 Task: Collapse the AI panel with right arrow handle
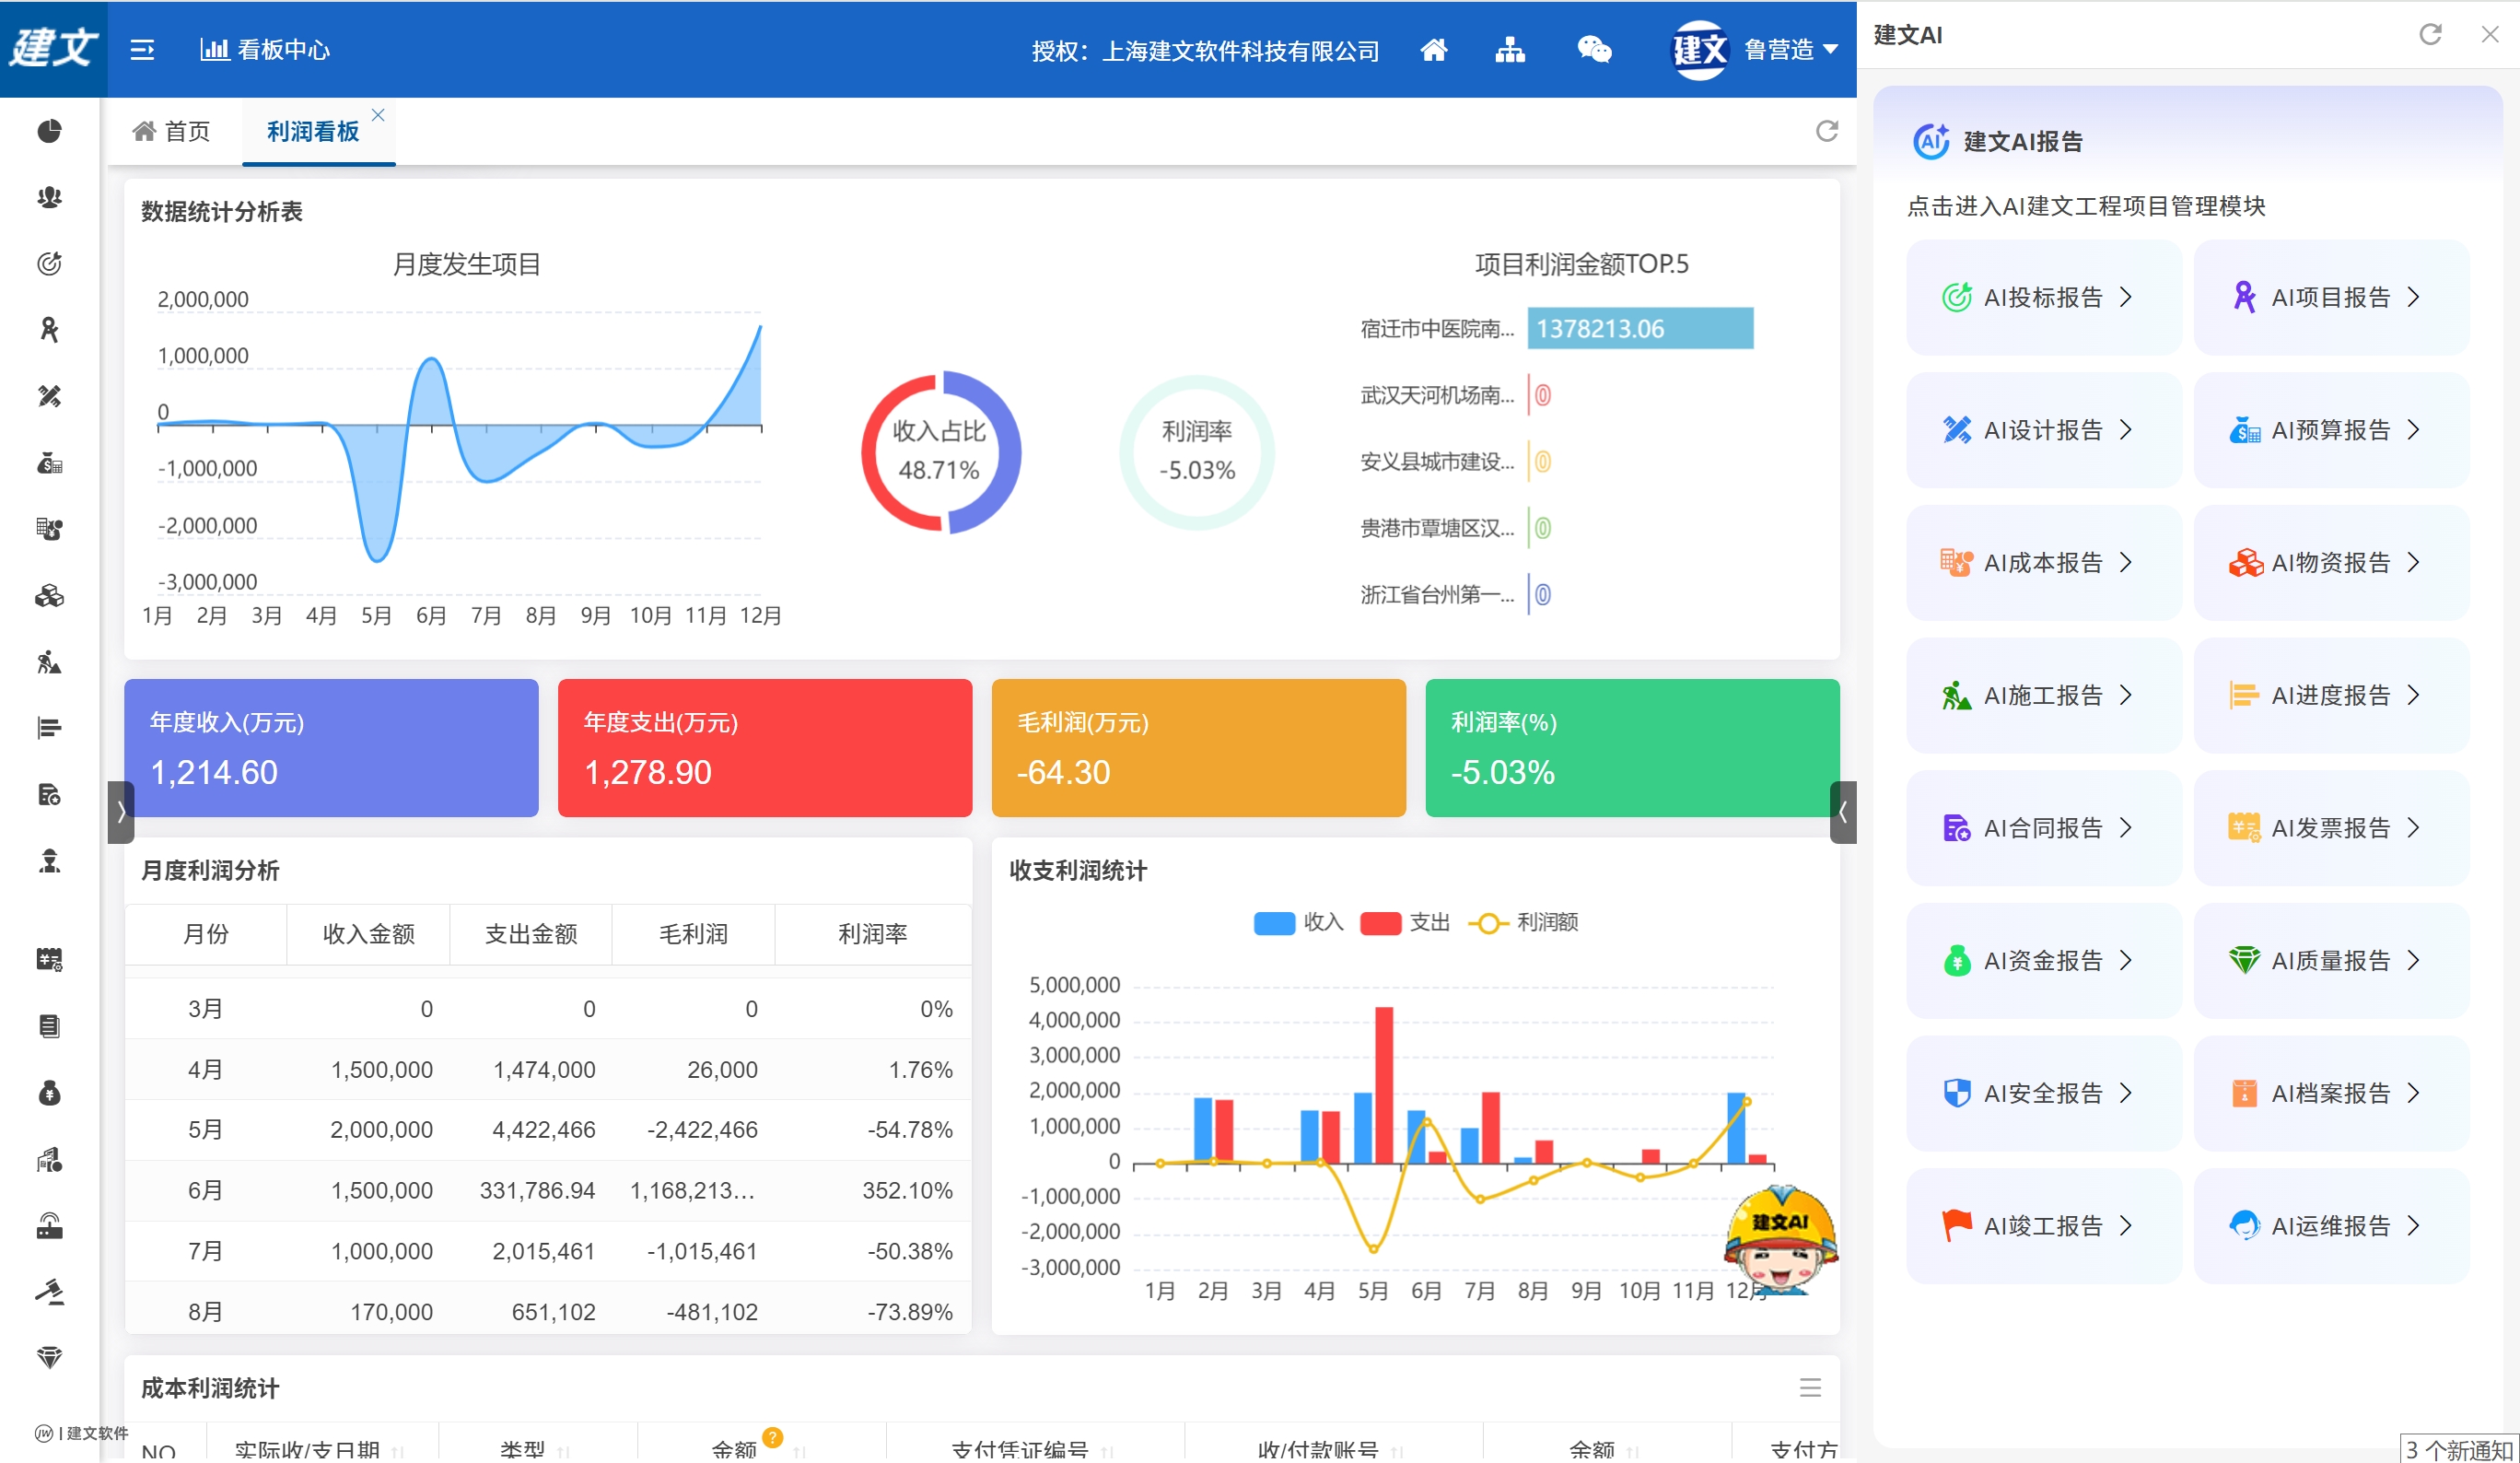pyautogui.click(x=1842, y=811)
